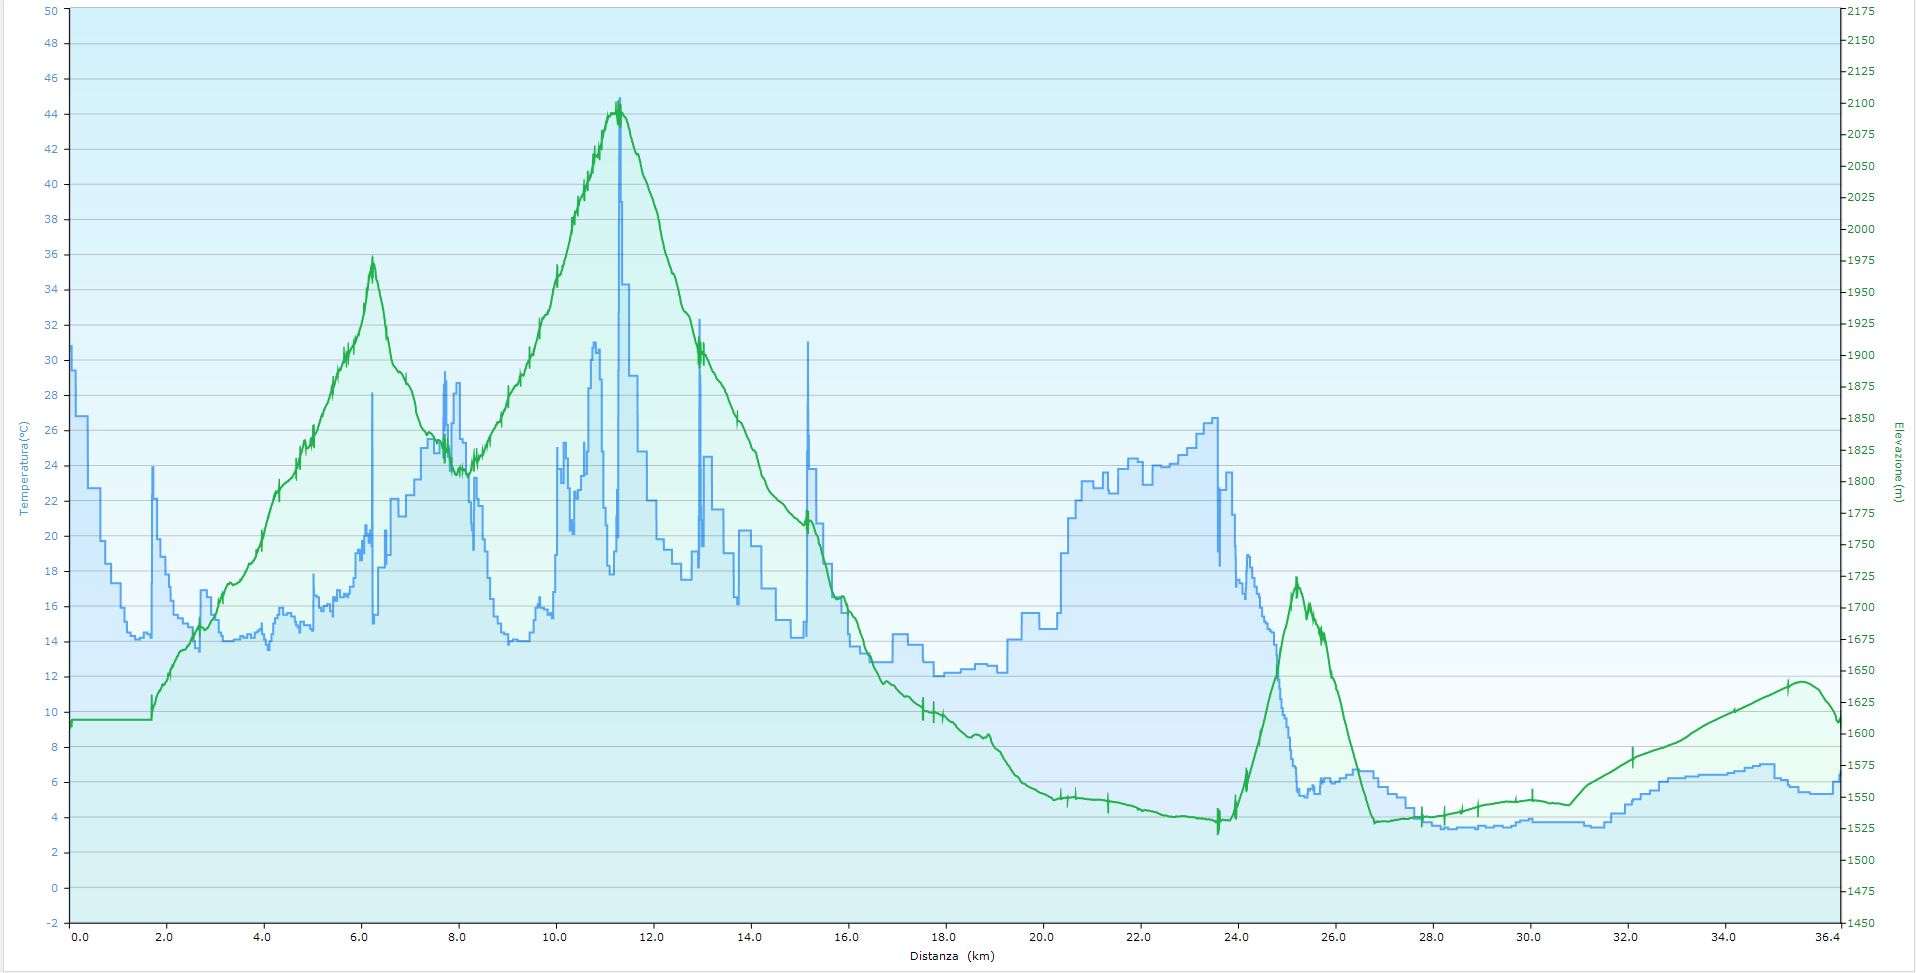
Task: Click the lowest green elevation point near 23.6 km
Action: click(1218, 830)
